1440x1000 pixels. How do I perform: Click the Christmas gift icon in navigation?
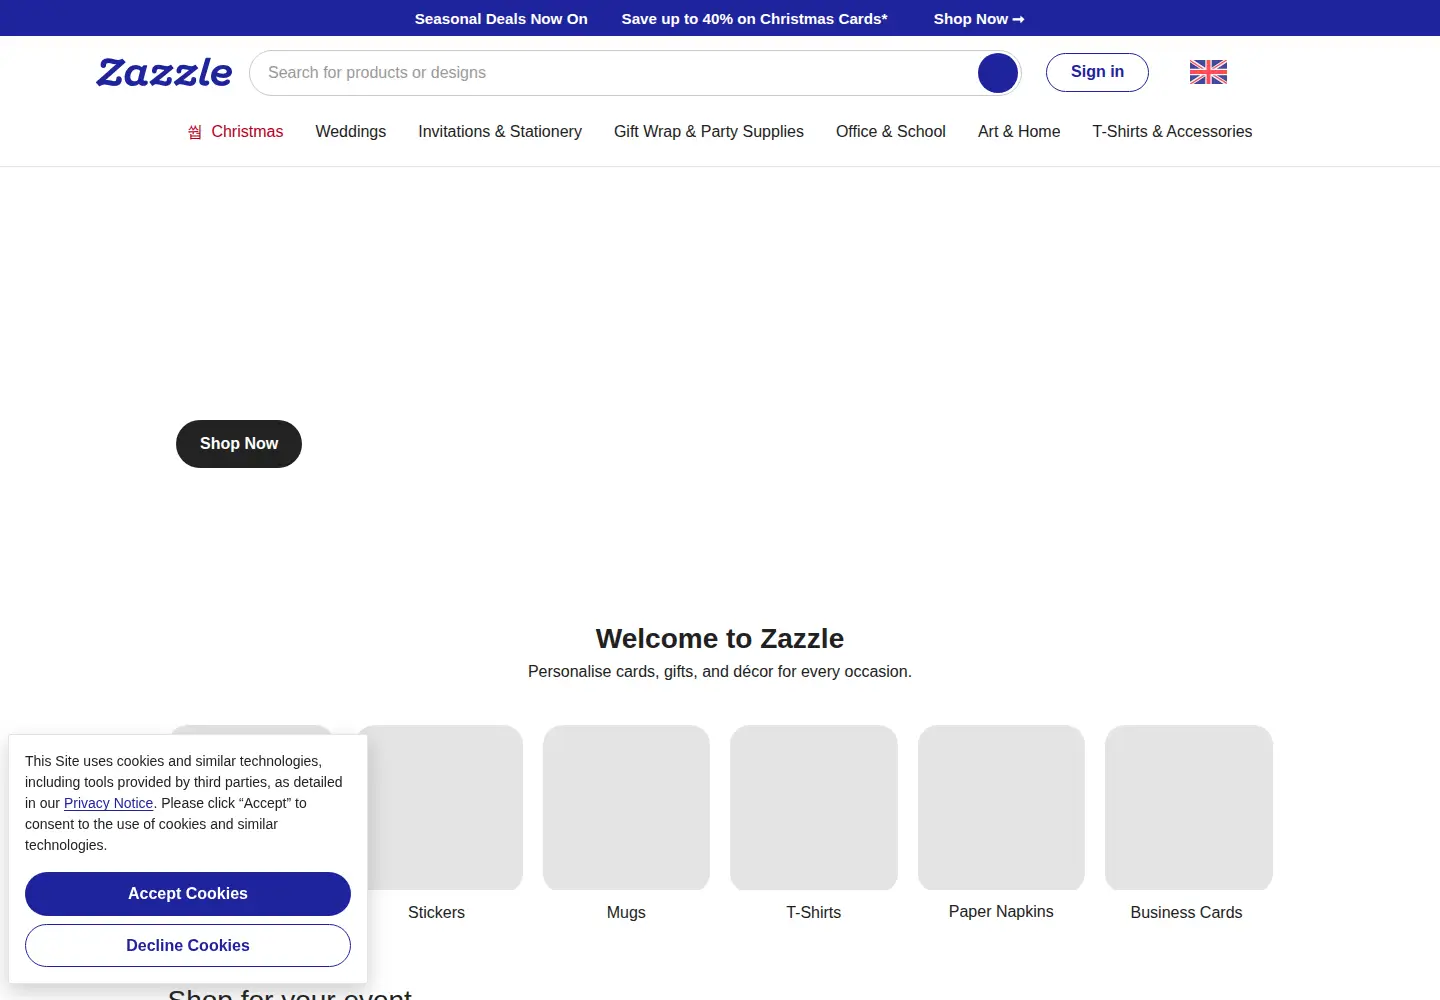pyautogui.click(x=195, y=132)
